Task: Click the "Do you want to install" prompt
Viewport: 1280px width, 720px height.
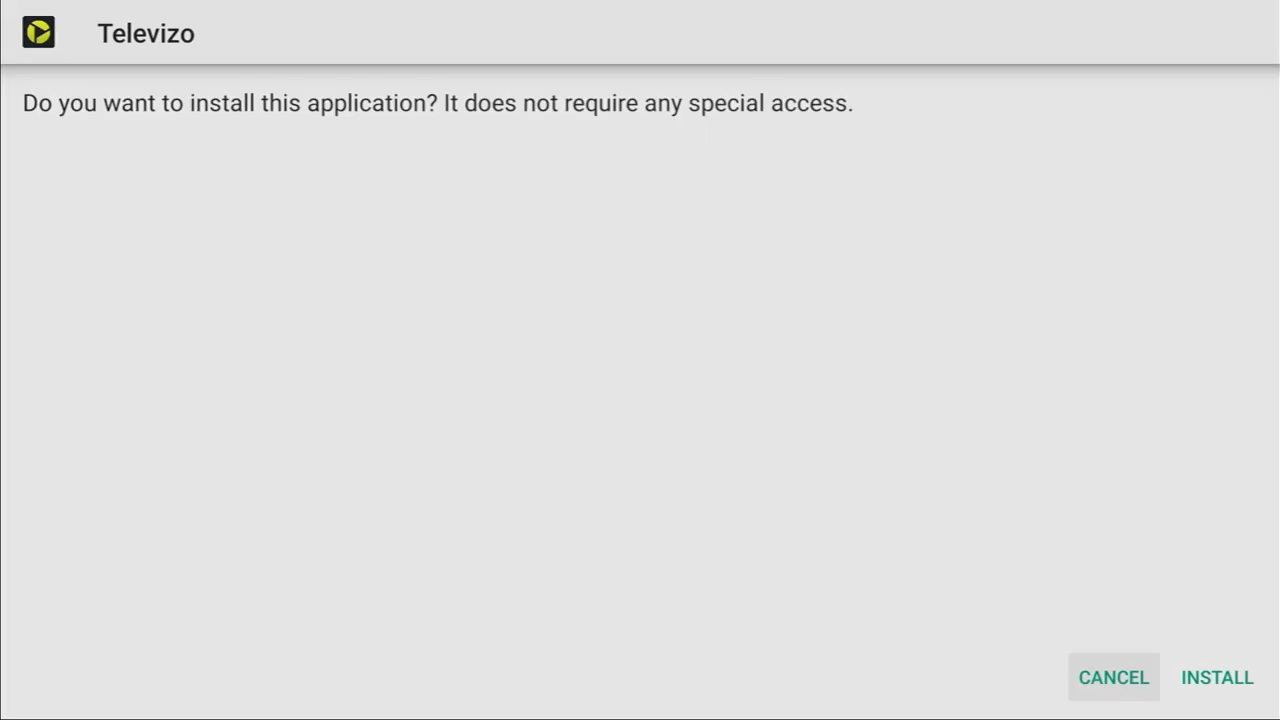Action: pos(438,103)
